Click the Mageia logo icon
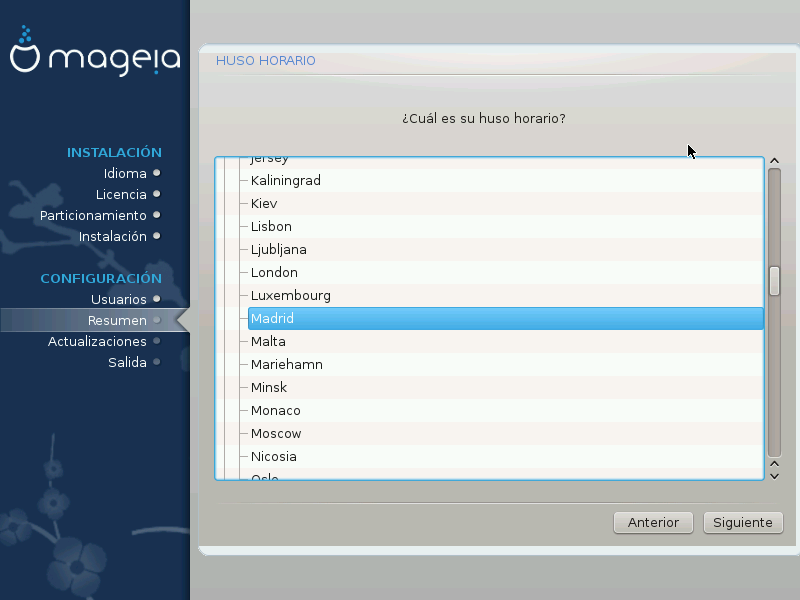 (x=26, y=56)
